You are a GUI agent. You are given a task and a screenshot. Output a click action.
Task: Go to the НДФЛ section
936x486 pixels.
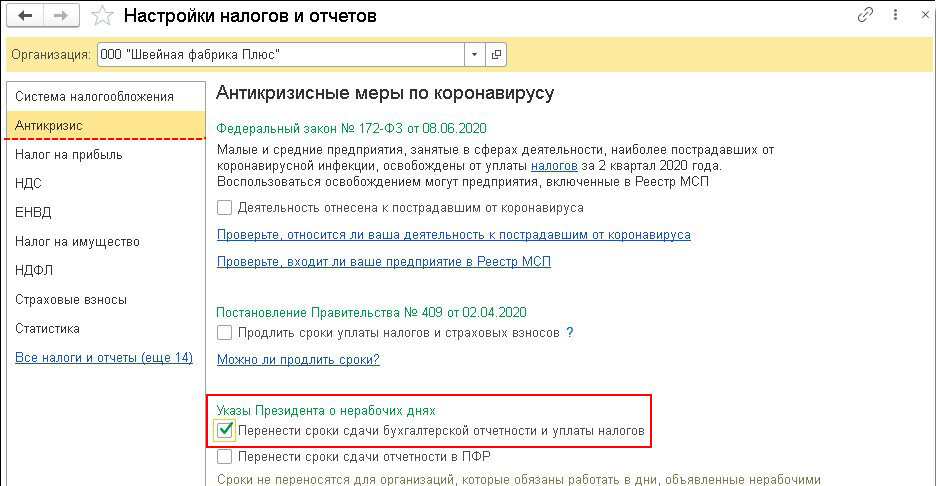(36, 271)
